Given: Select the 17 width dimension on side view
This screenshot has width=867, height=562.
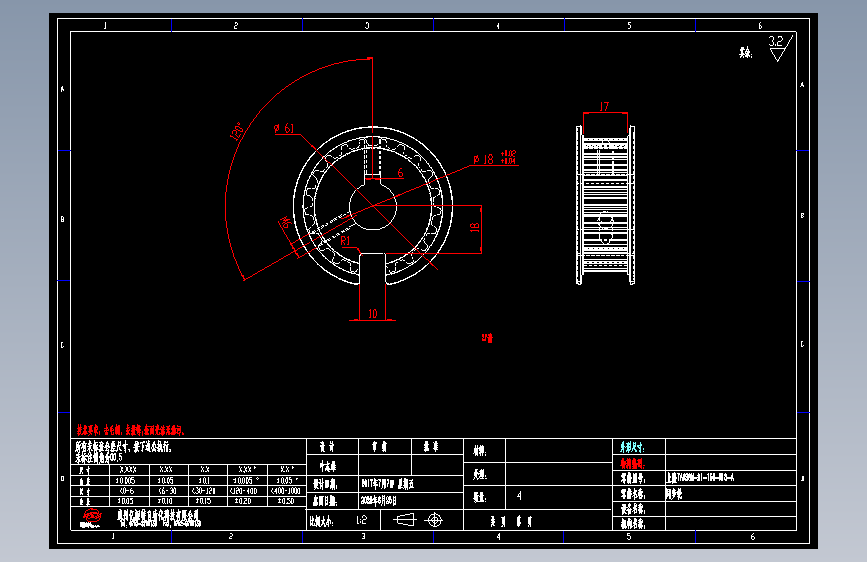Looking at the screenshot, I should (x=604, y=106).
